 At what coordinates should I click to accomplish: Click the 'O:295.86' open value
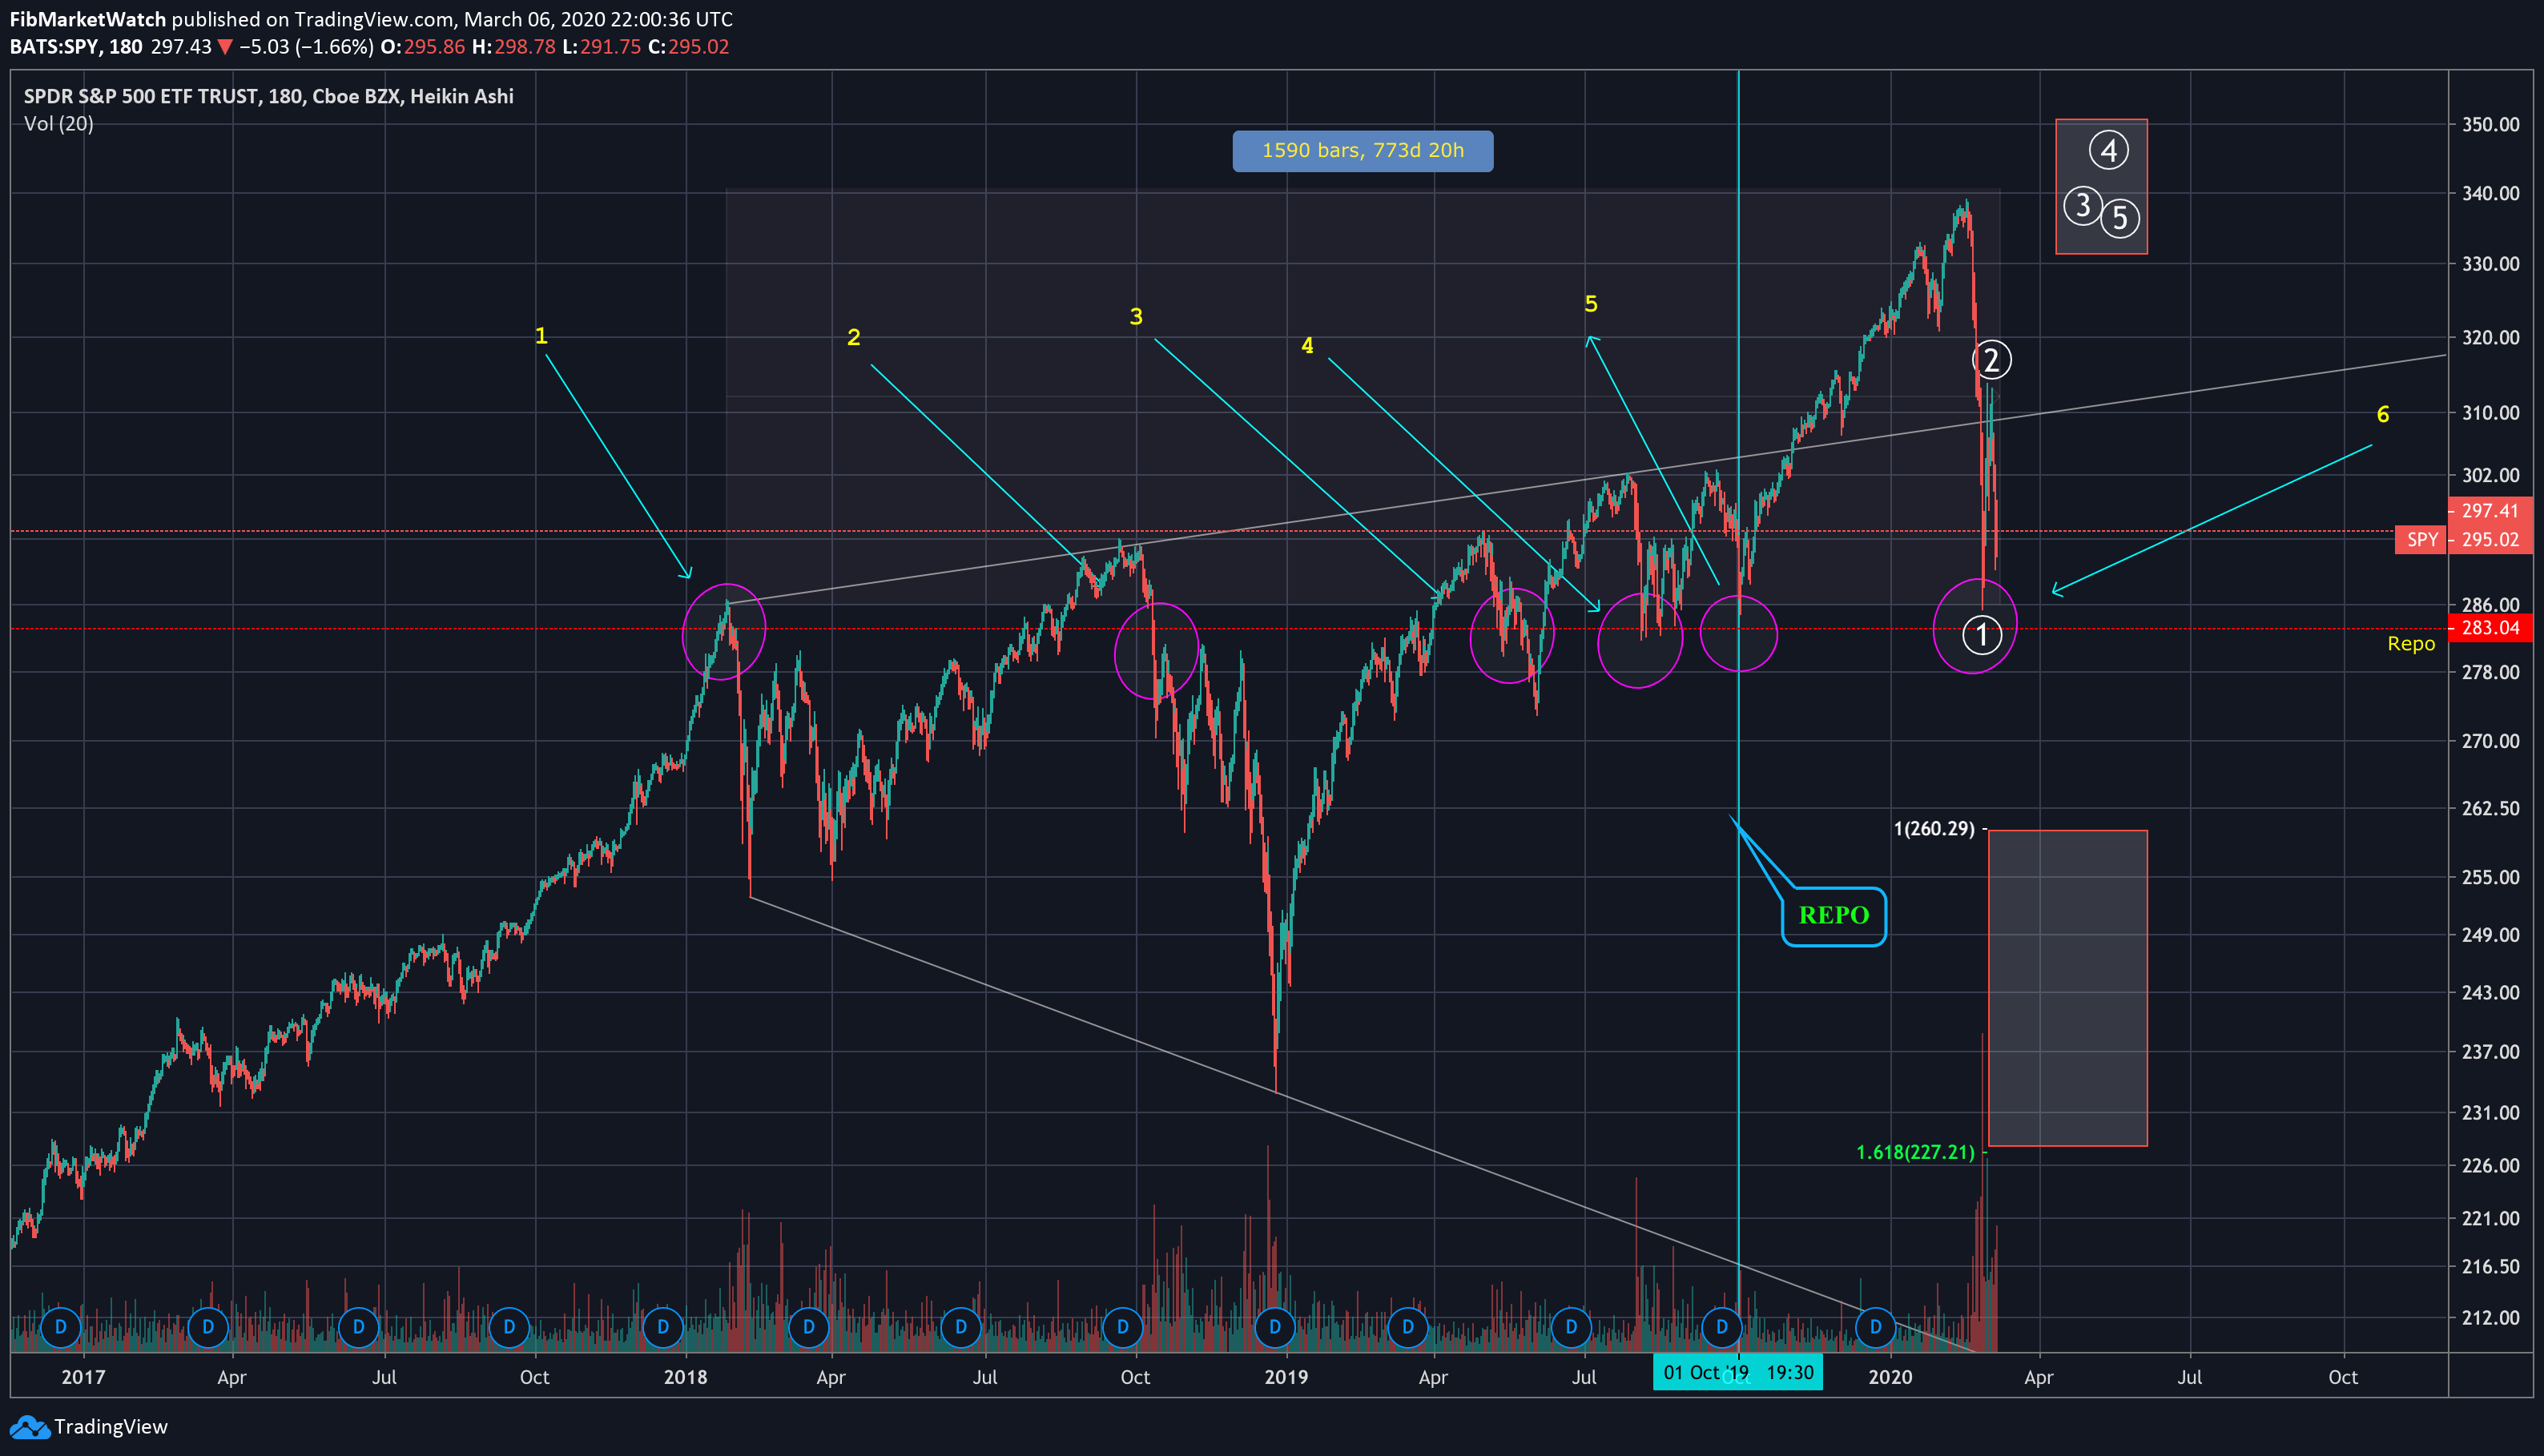coord(422,47)
